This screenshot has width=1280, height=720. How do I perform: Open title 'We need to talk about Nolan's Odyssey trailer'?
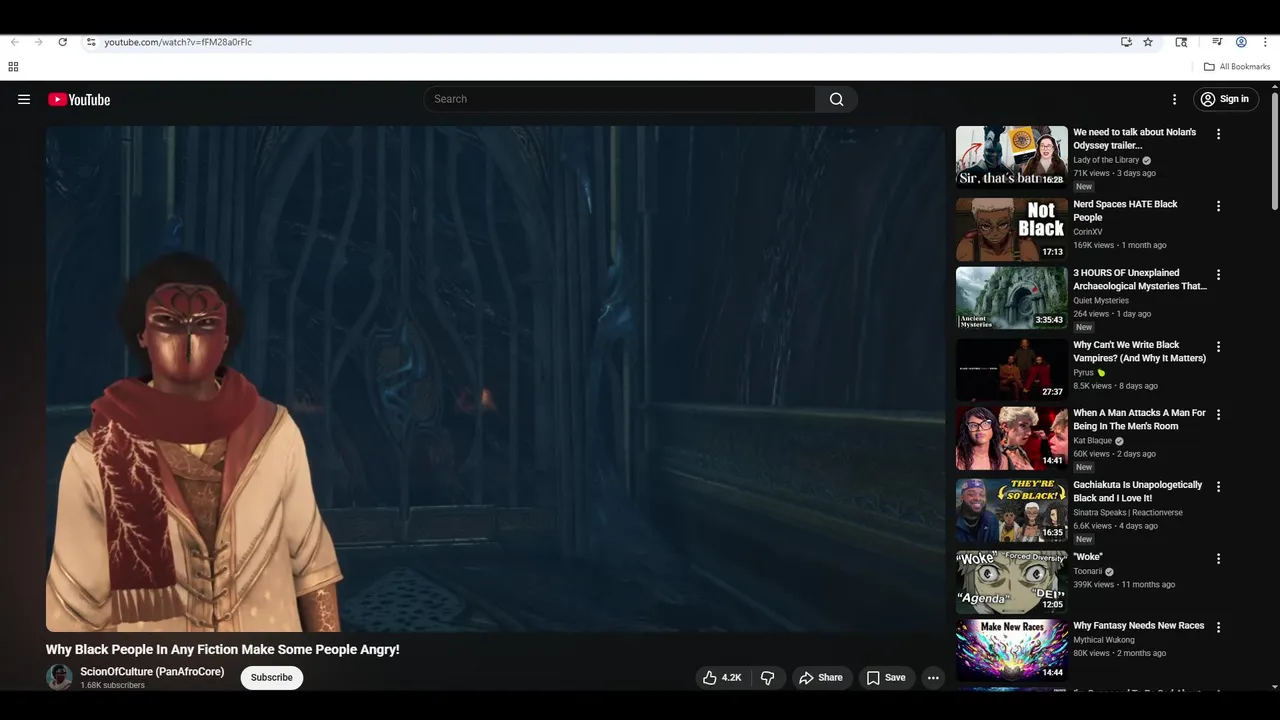1134,139
